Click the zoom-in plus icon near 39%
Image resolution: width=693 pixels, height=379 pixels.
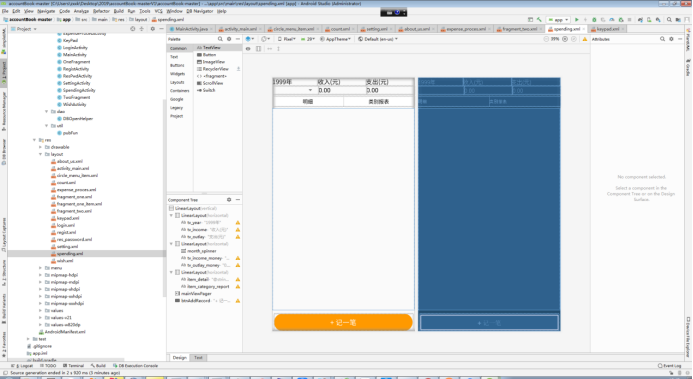click(565, 39)
